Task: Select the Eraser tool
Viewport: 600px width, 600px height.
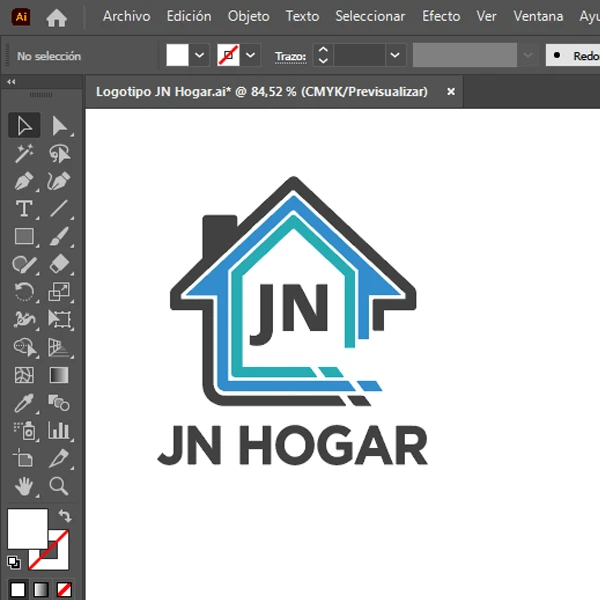Action: (59, 264)
